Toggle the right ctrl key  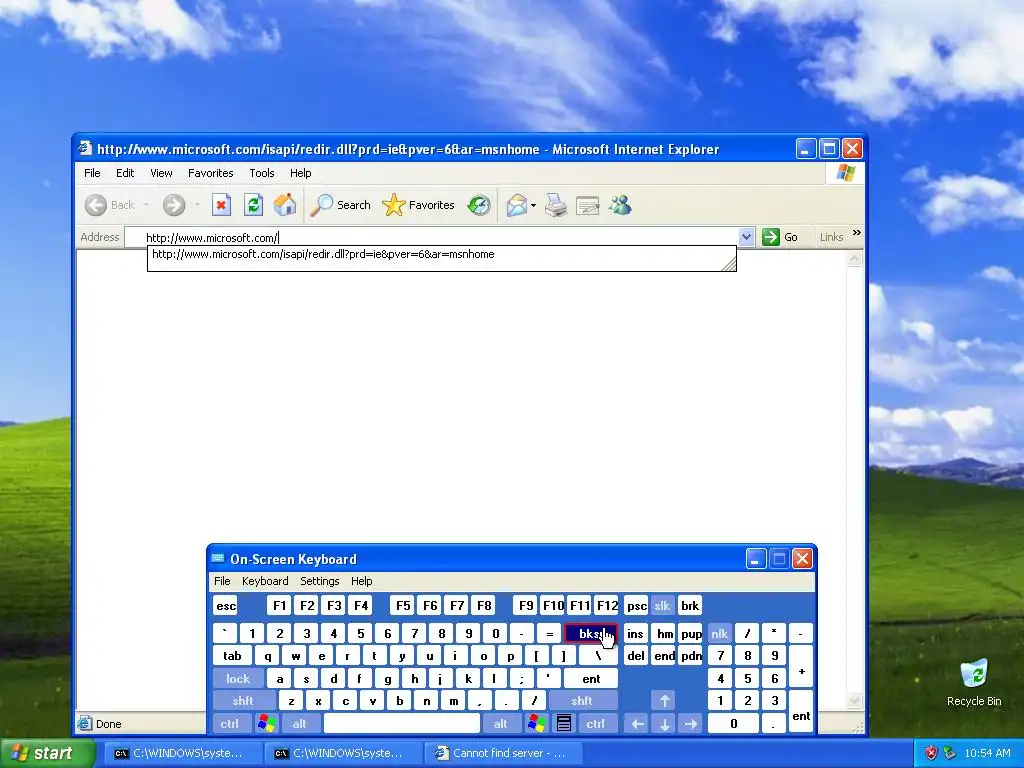pyautogui.click(x=595, y=724)
